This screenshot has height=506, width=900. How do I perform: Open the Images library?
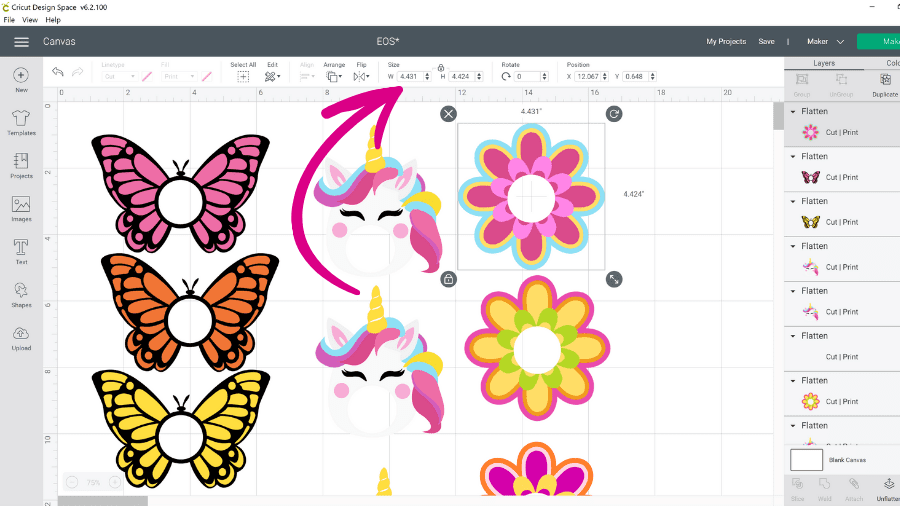(21, 208)
